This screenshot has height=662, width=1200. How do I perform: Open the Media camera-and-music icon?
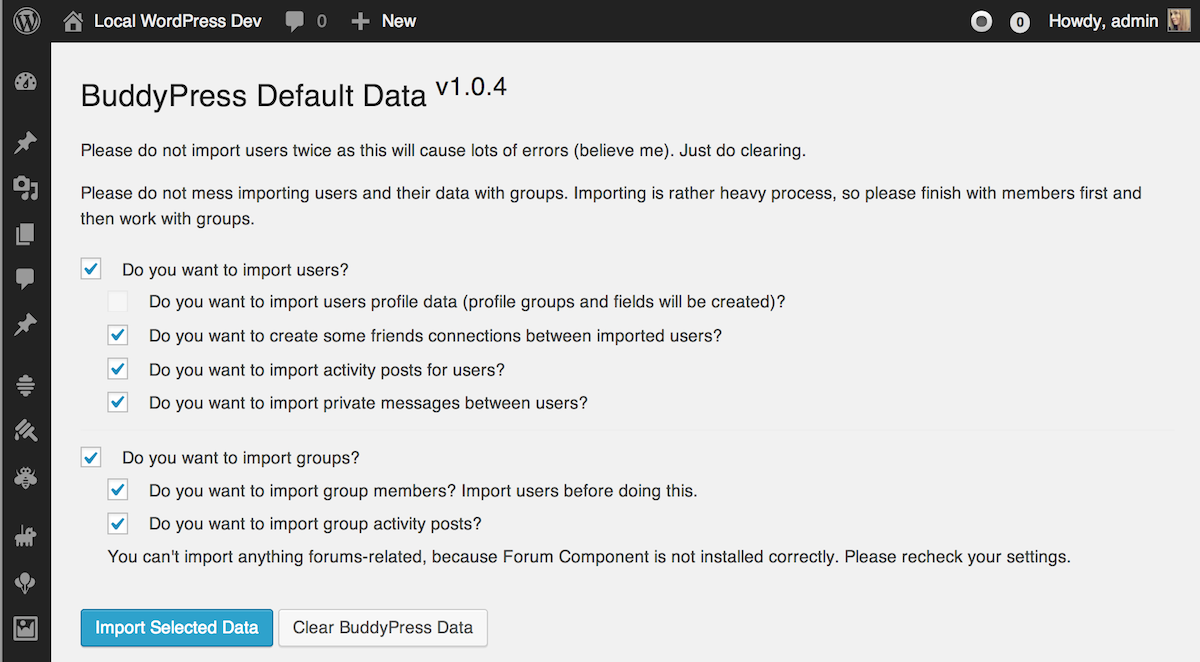click(26, 189)
